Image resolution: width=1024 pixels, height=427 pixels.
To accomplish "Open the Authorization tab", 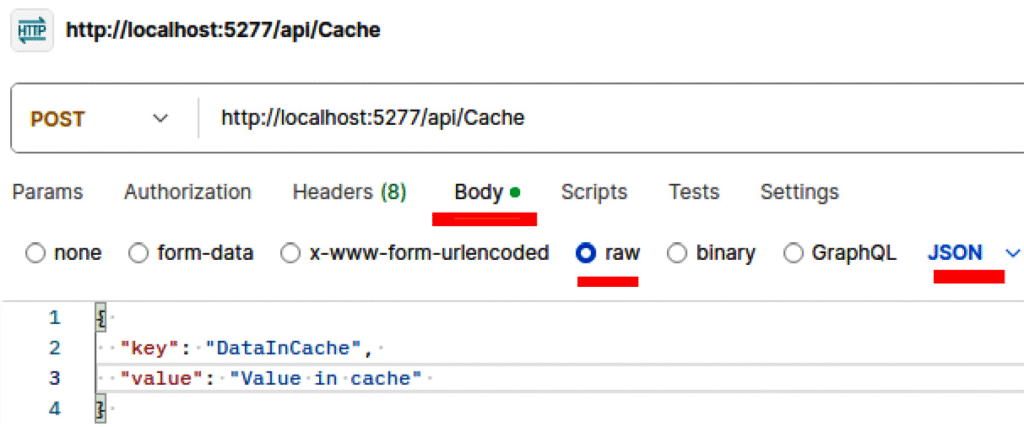I will point(187,192).
